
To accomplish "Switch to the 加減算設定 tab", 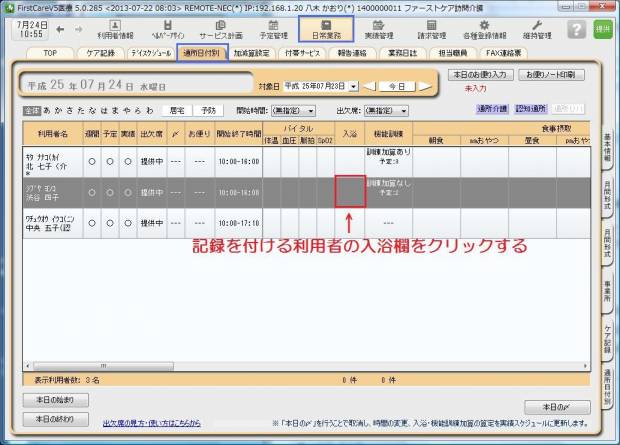I will pos(252,52).
